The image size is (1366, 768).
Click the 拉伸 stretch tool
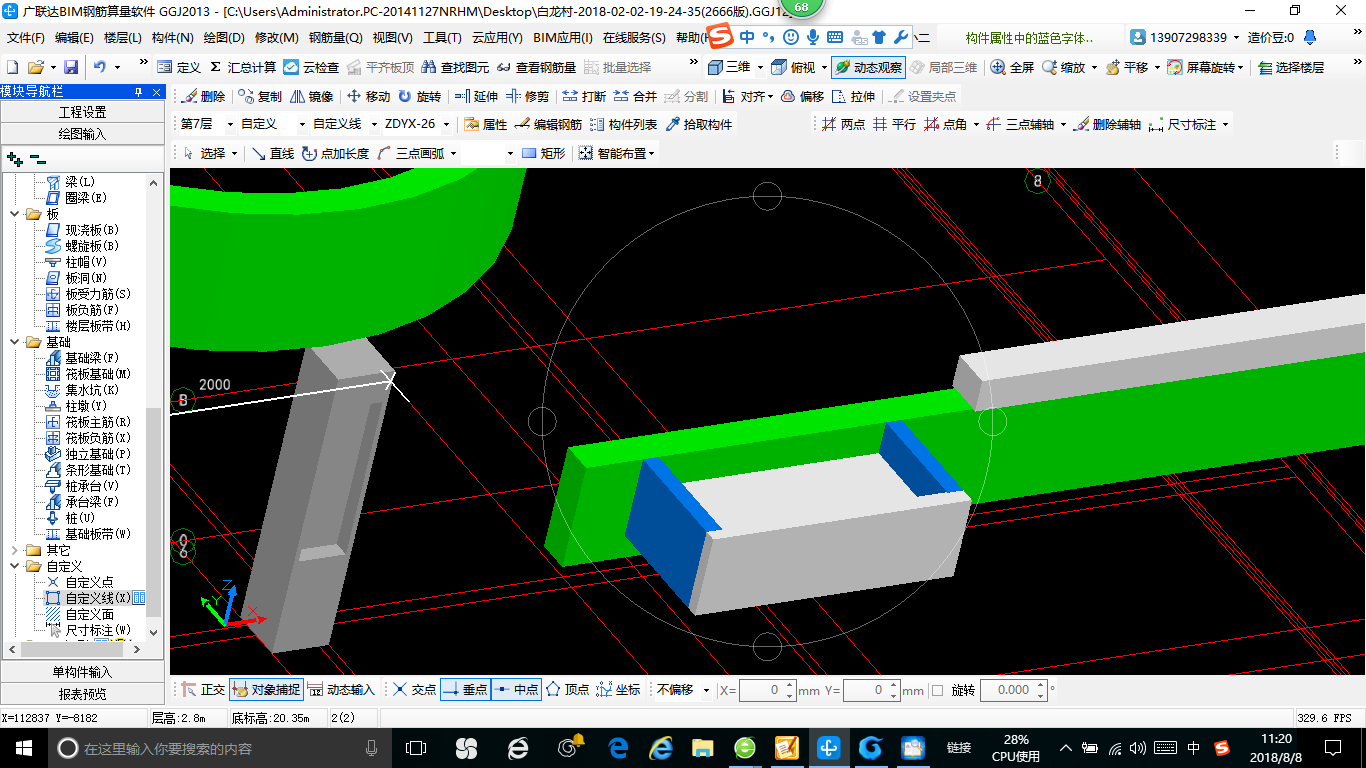pyautogui.click(x=853, y=97)
